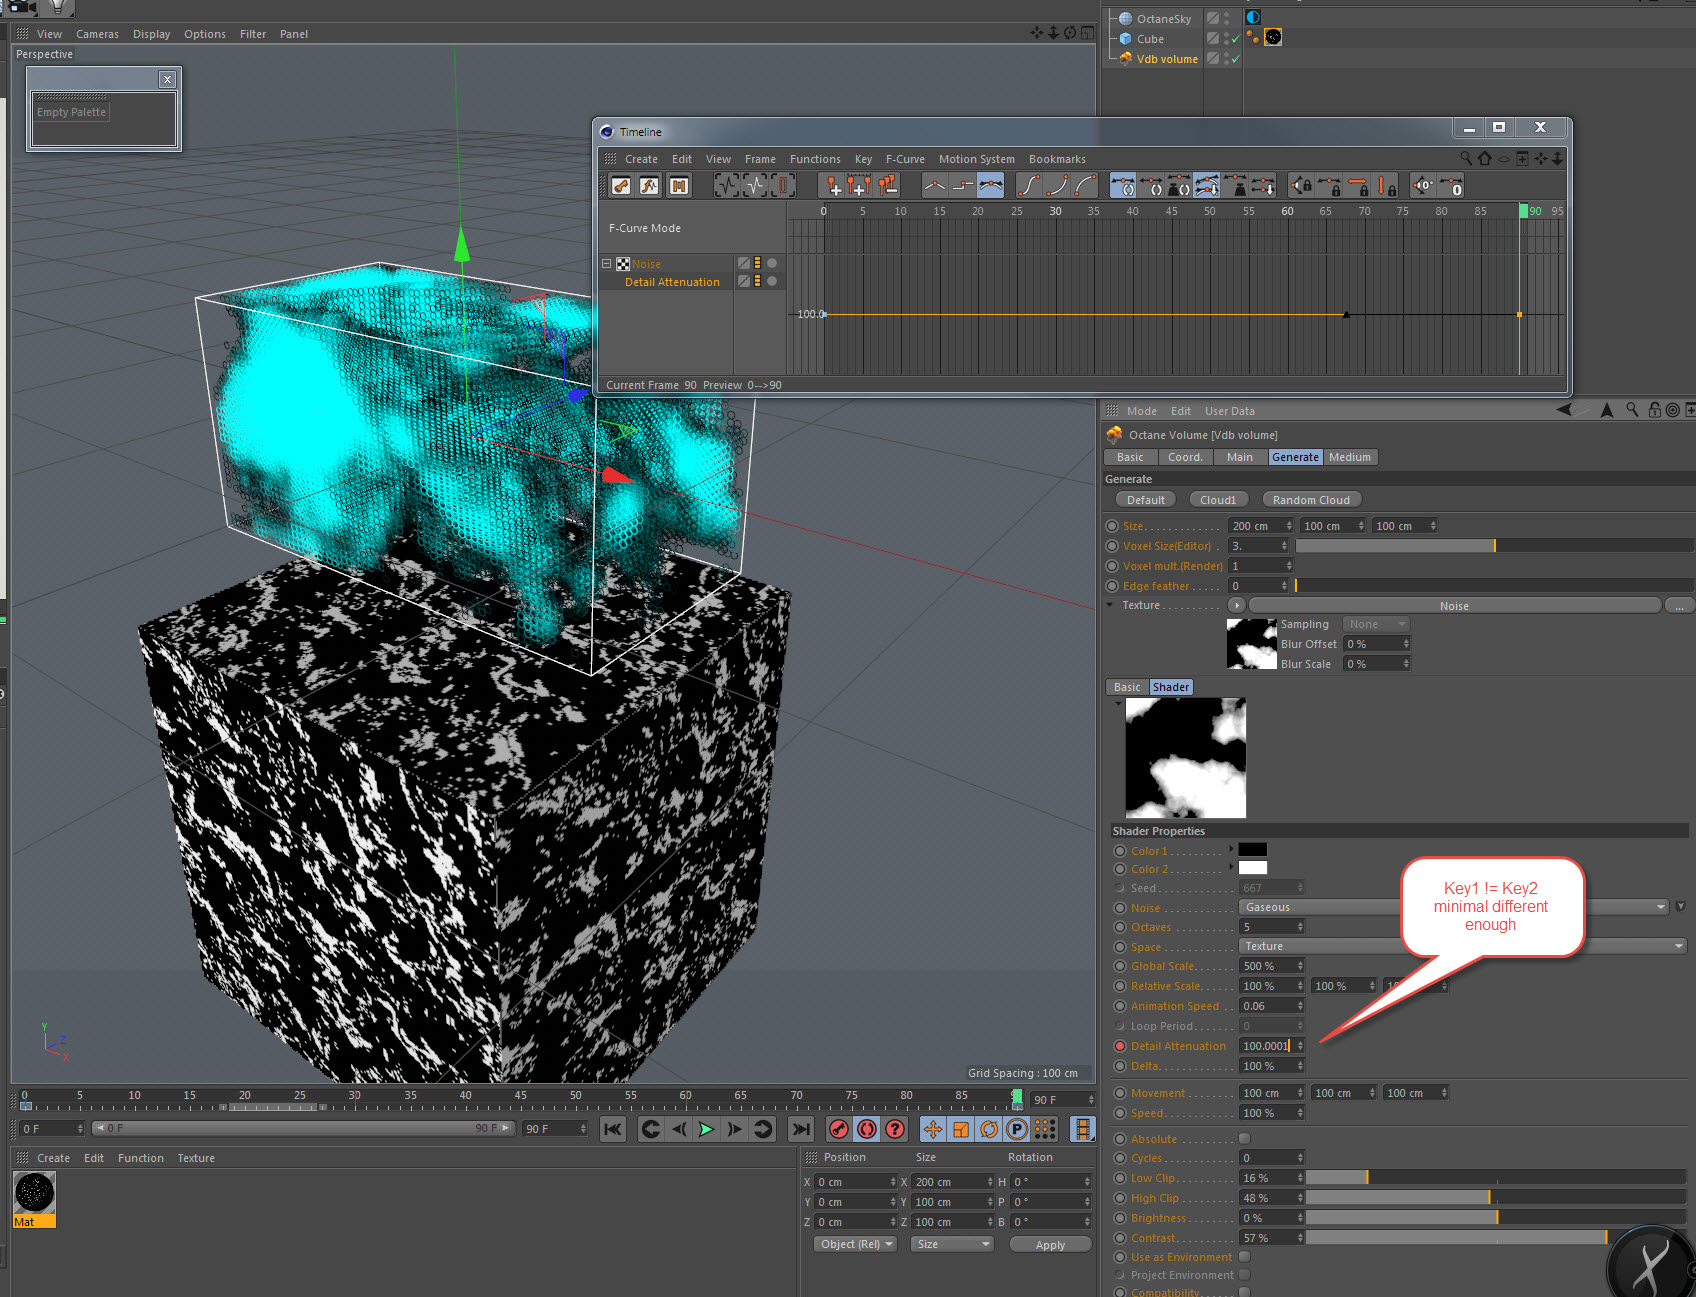Set linear interpolation in Timeline toolbar

pos(934,185)
